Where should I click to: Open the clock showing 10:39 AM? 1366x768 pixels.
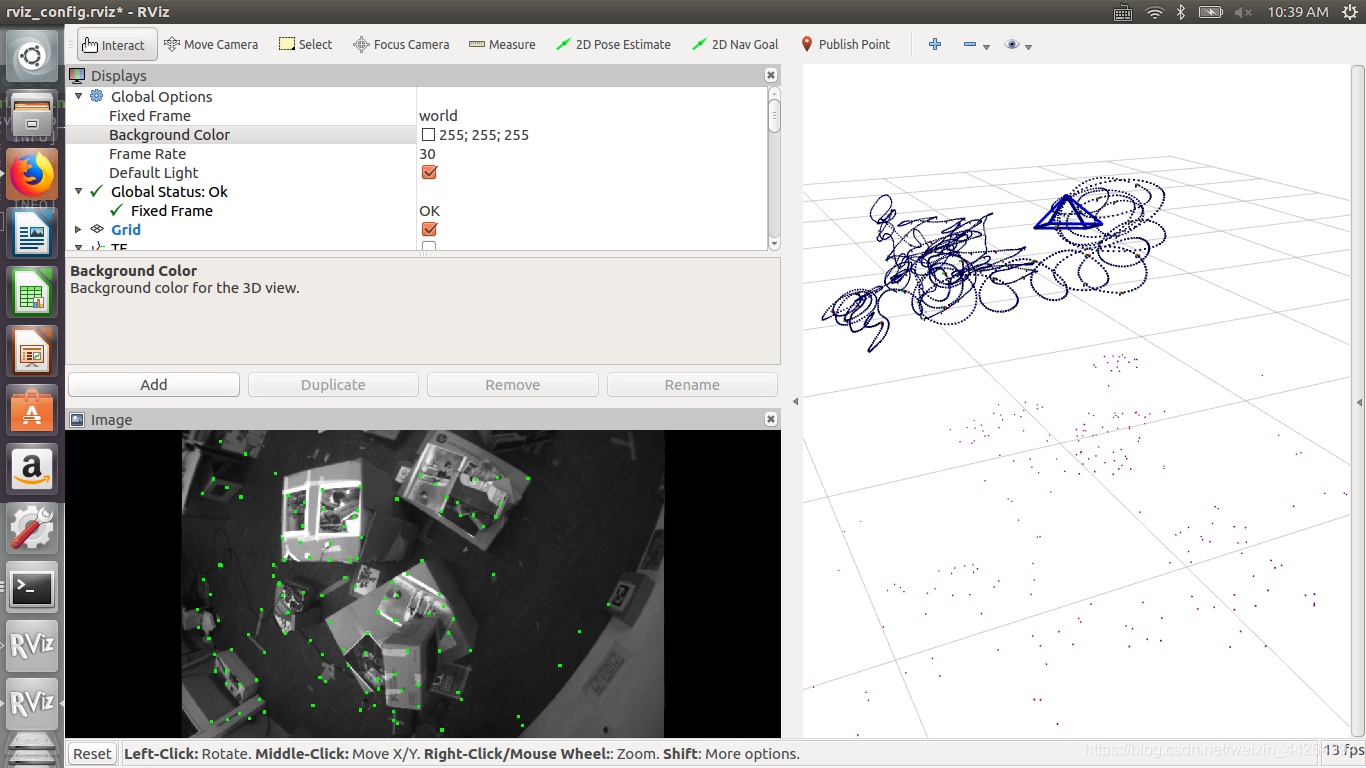pos(1297,12)
